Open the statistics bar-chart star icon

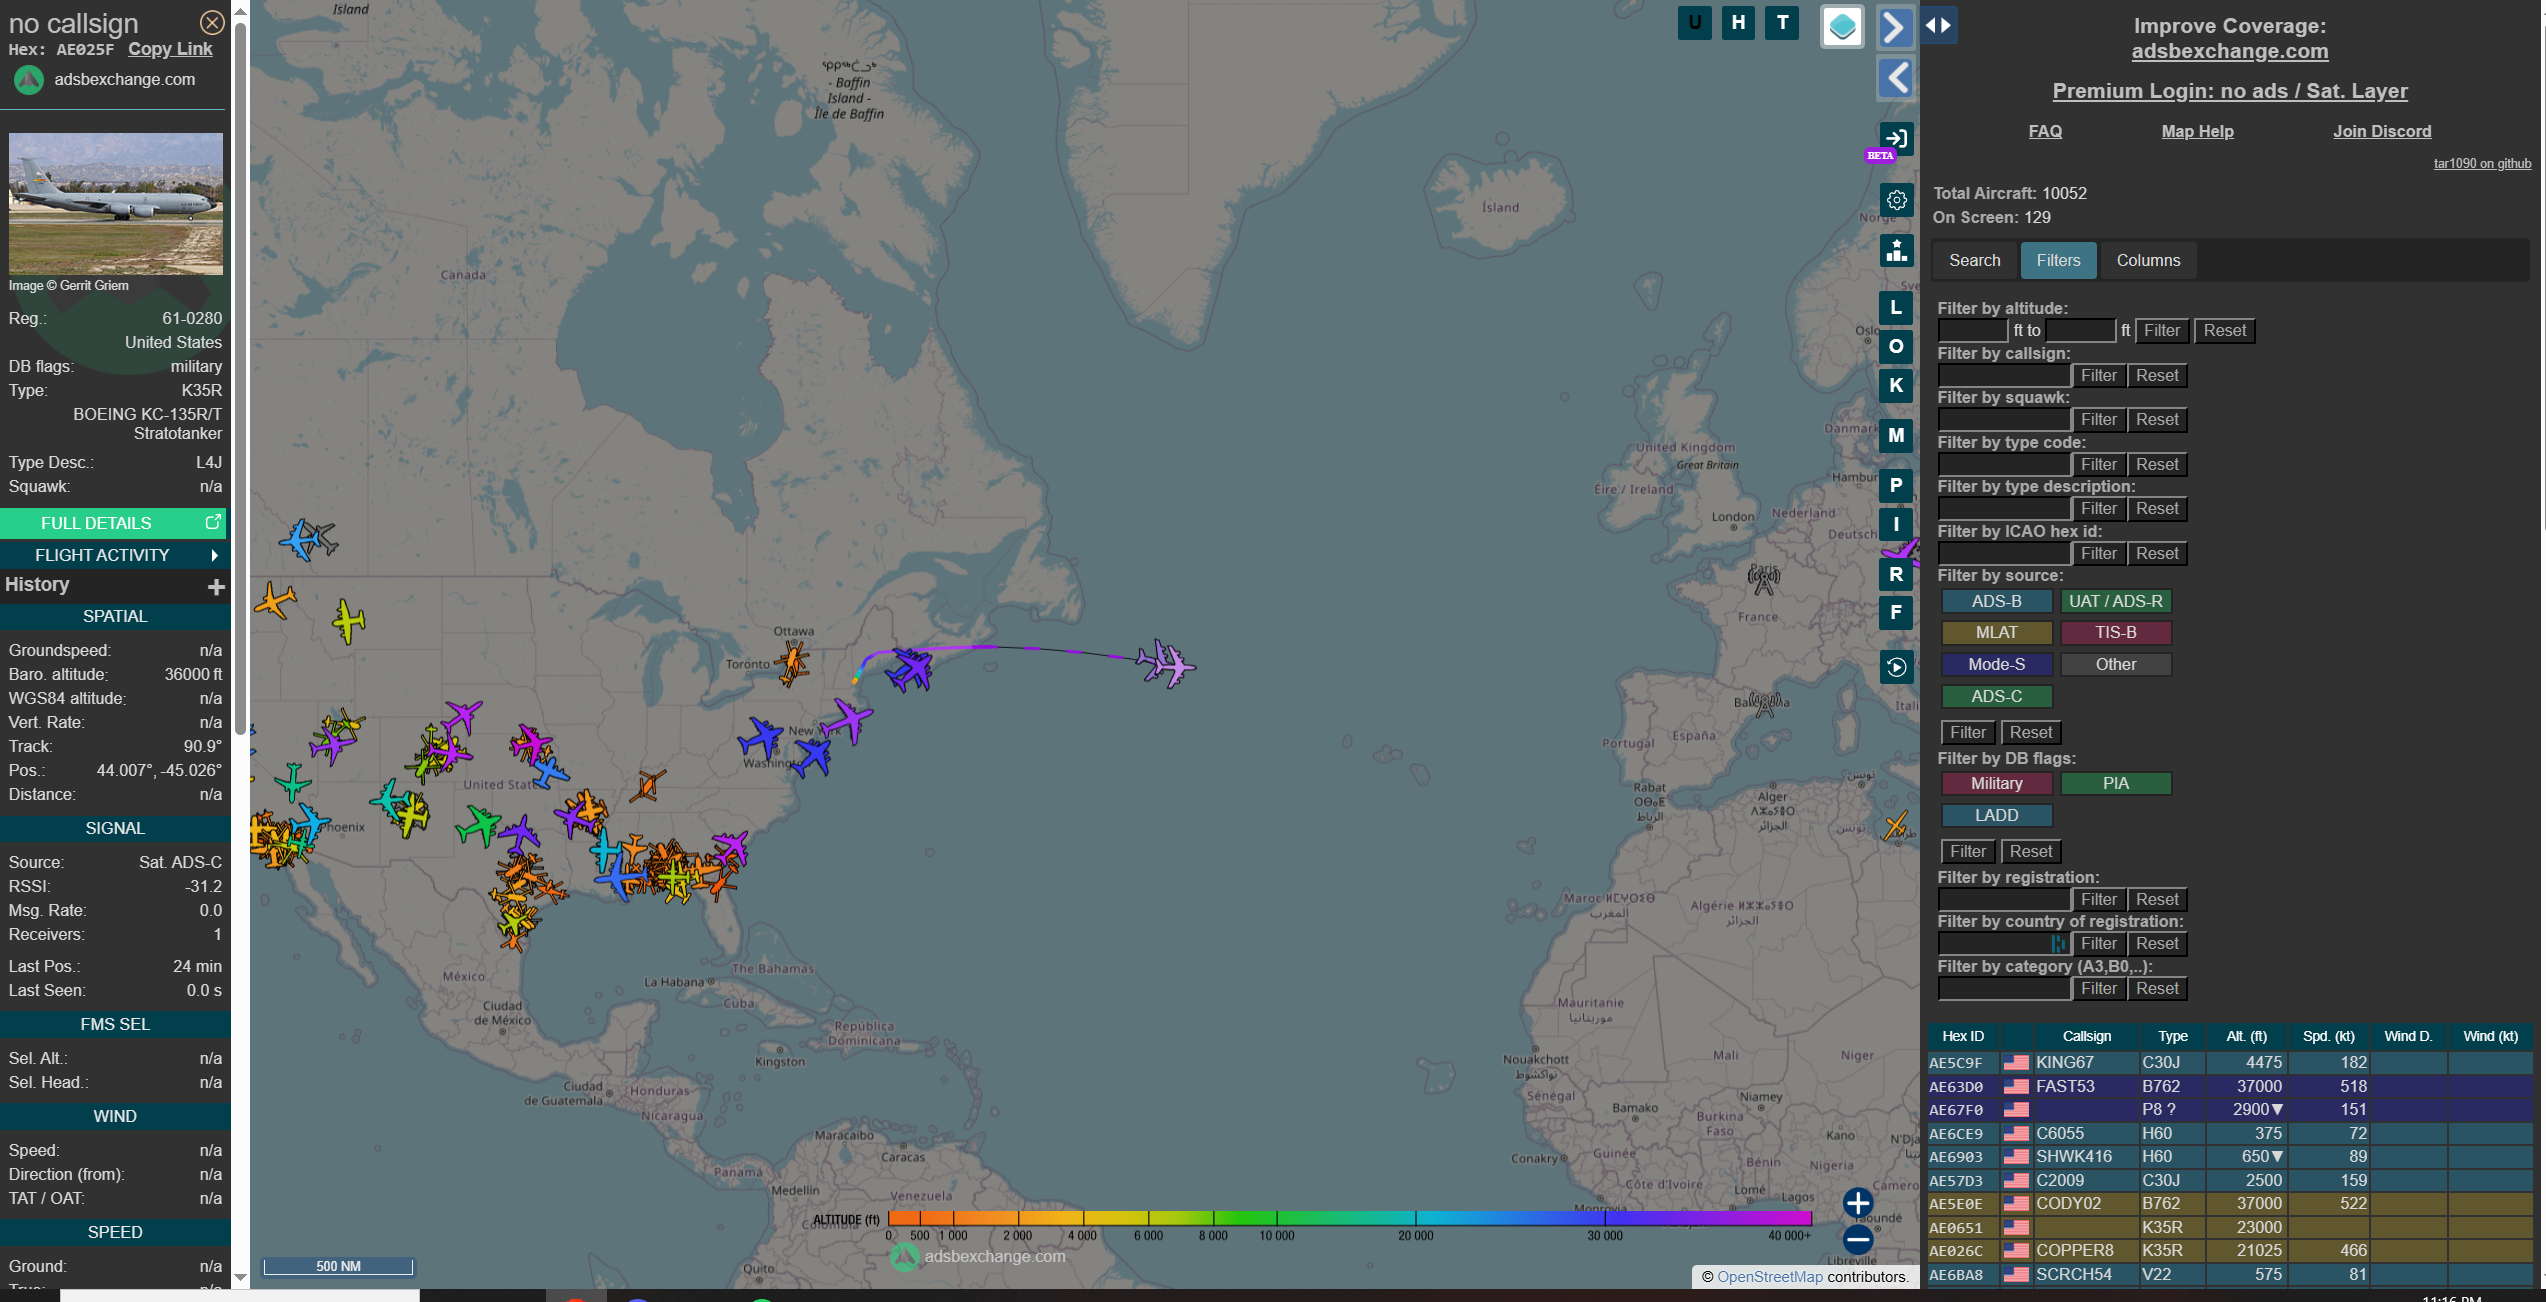pyautogui.click(x=1896, y=250)
